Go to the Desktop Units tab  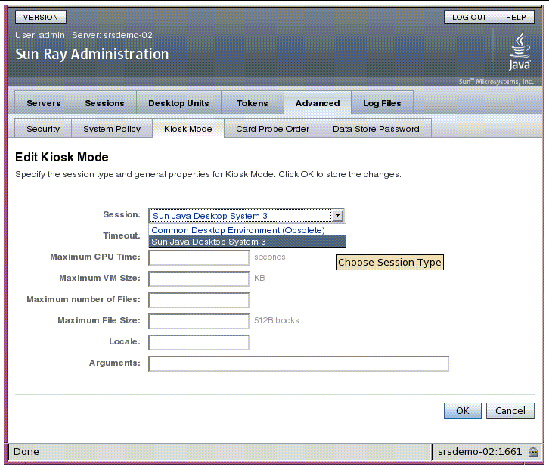[179, 103]
